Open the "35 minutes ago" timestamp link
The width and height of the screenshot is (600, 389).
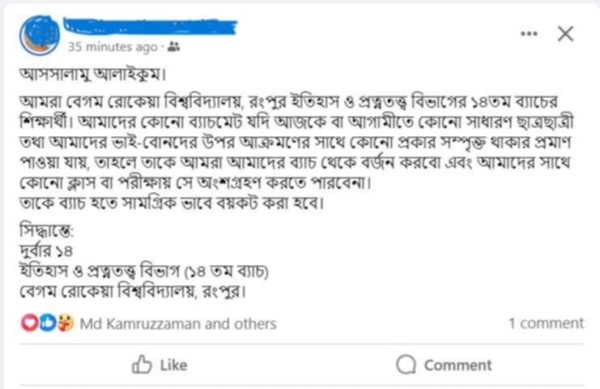(x=113, y=47)
